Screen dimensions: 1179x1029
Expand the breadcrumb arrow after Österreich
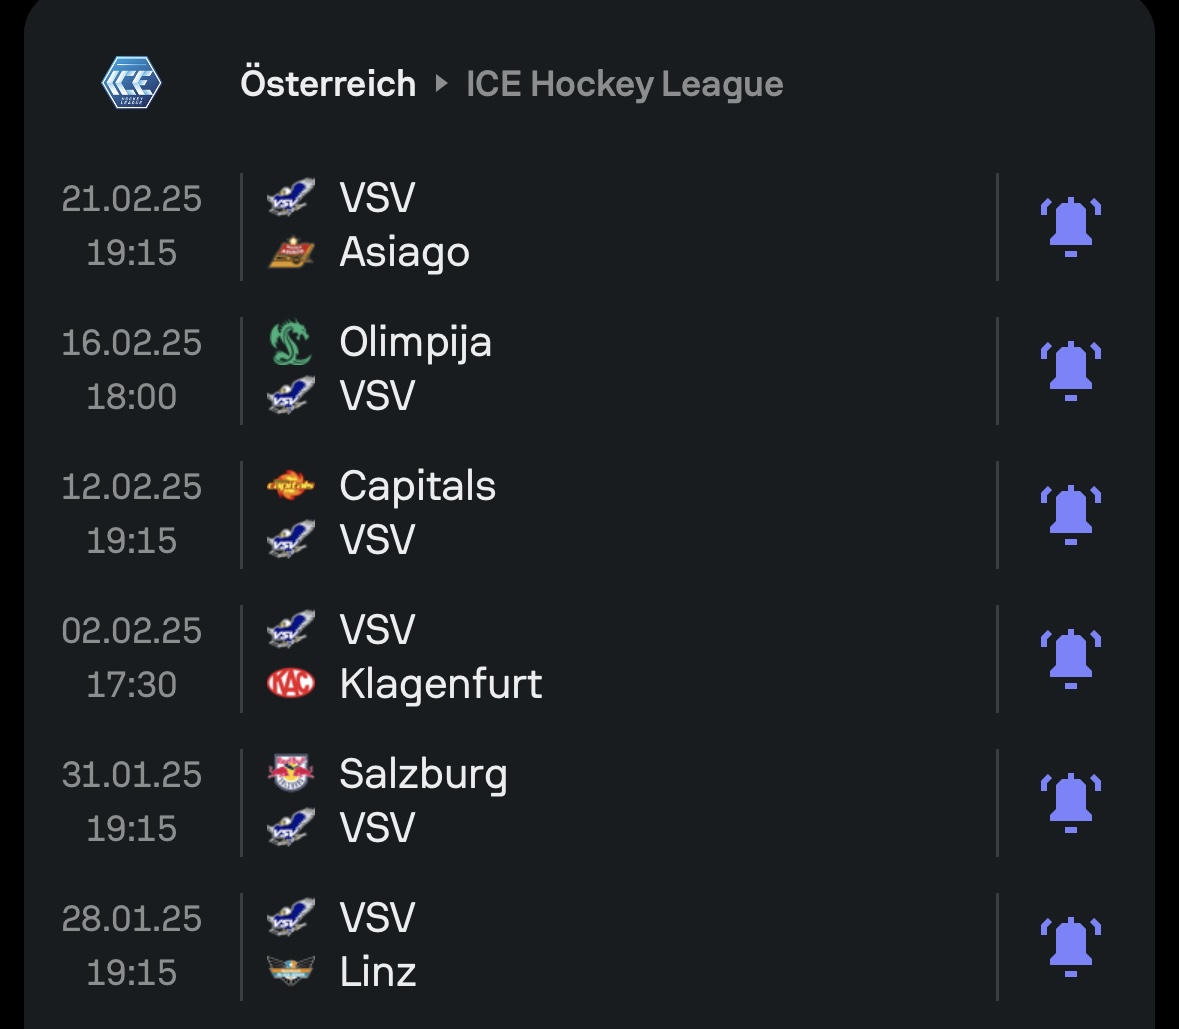pyautogui.click(x=441, y=84)
